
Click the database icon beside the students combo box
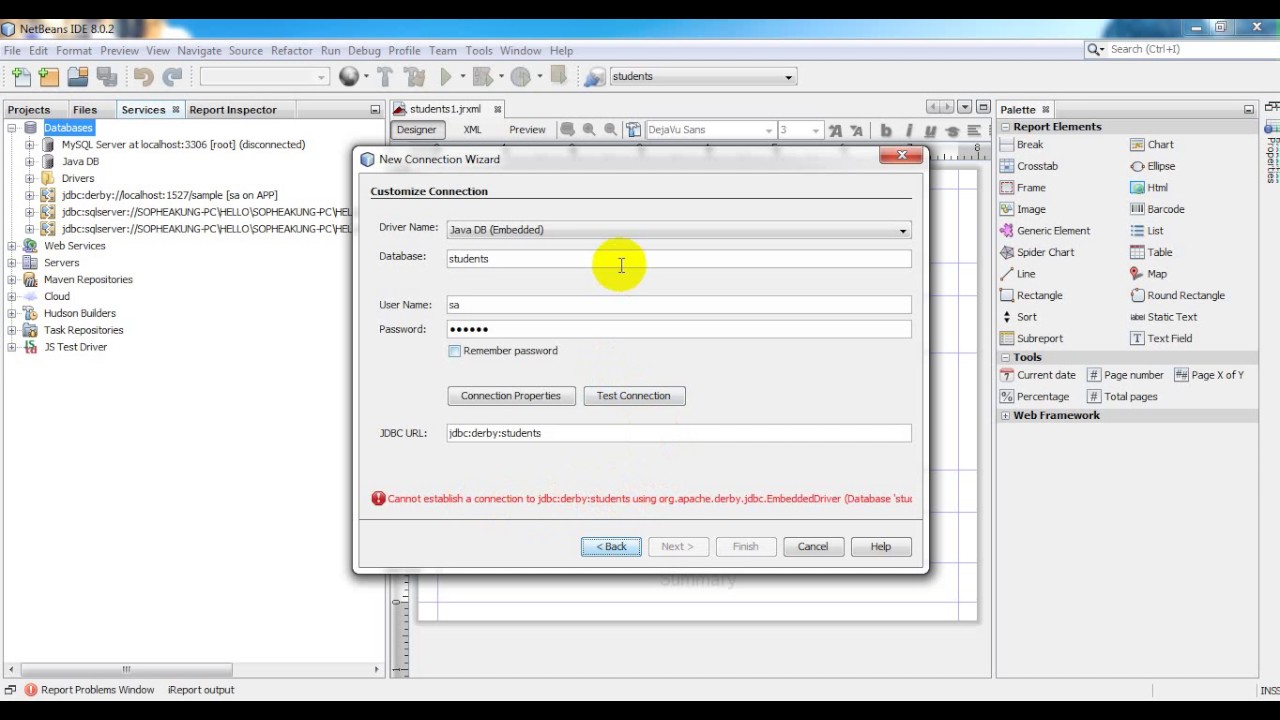(x=594, y=77)
